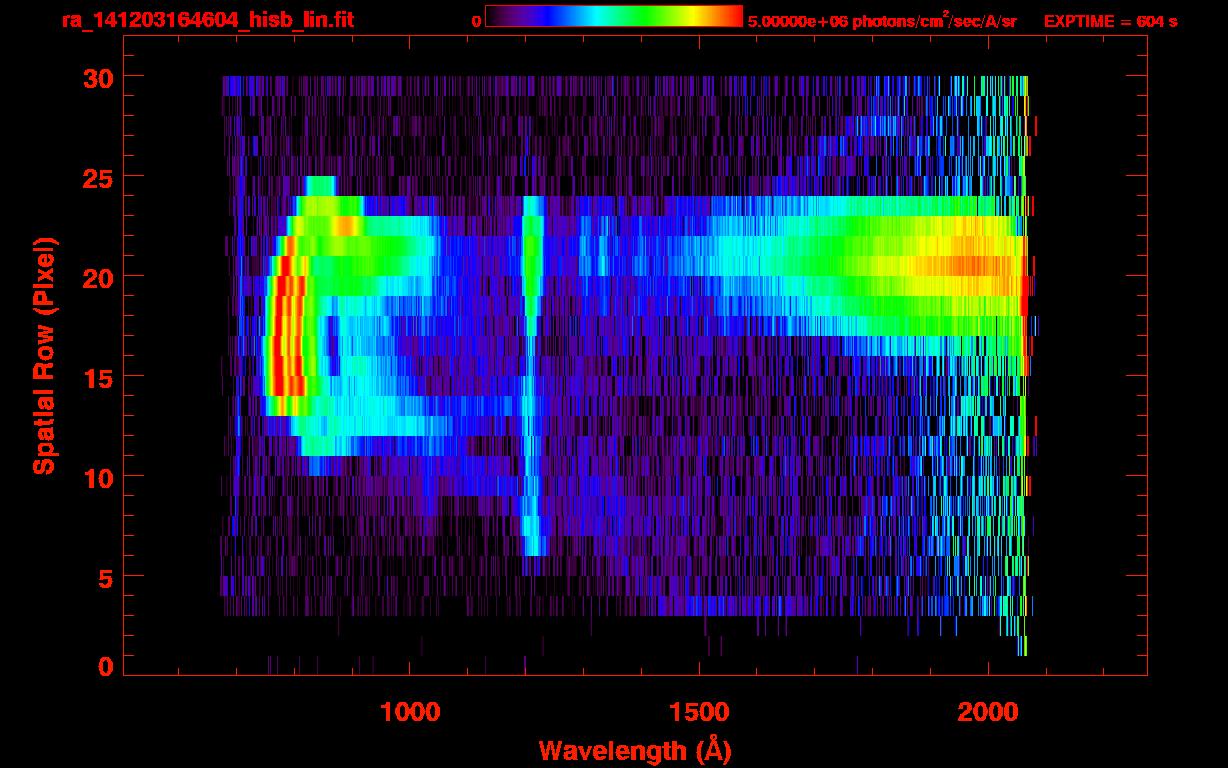Click the filename ra_141203164604_hisb_lin.fit
1228x768 pixels.
click(x=207, y=19)
